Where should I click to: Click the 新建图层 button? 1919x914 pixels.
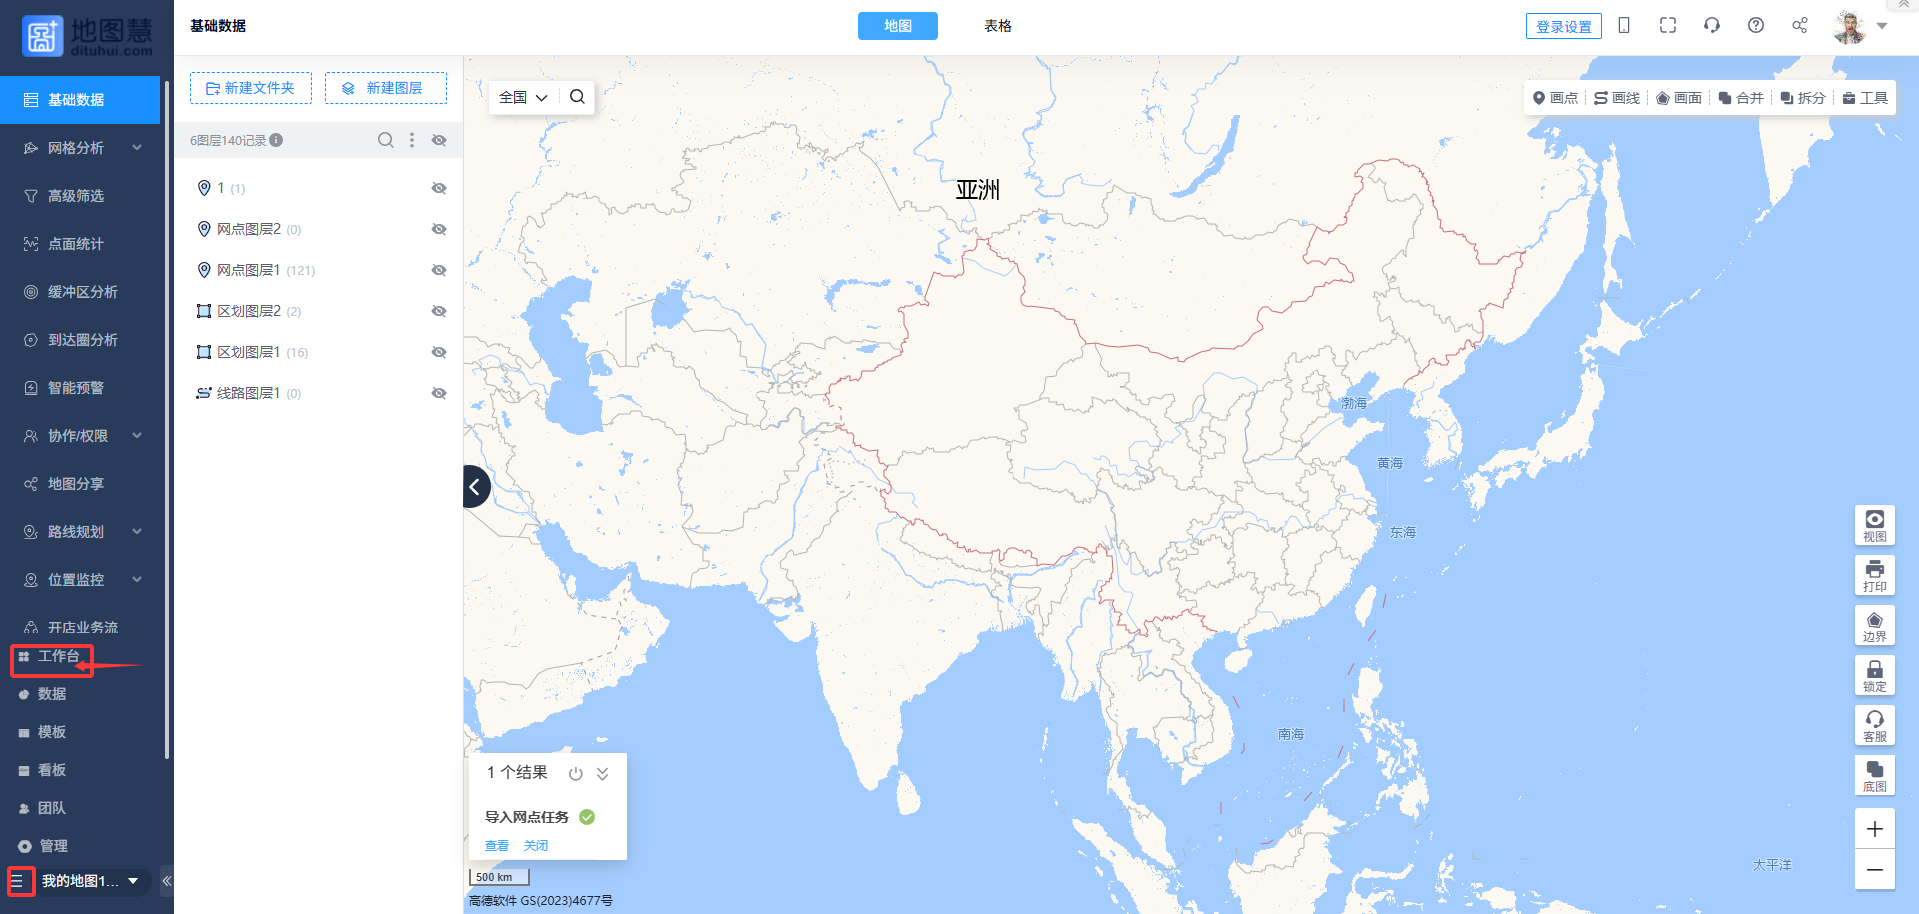click(386, 88)
